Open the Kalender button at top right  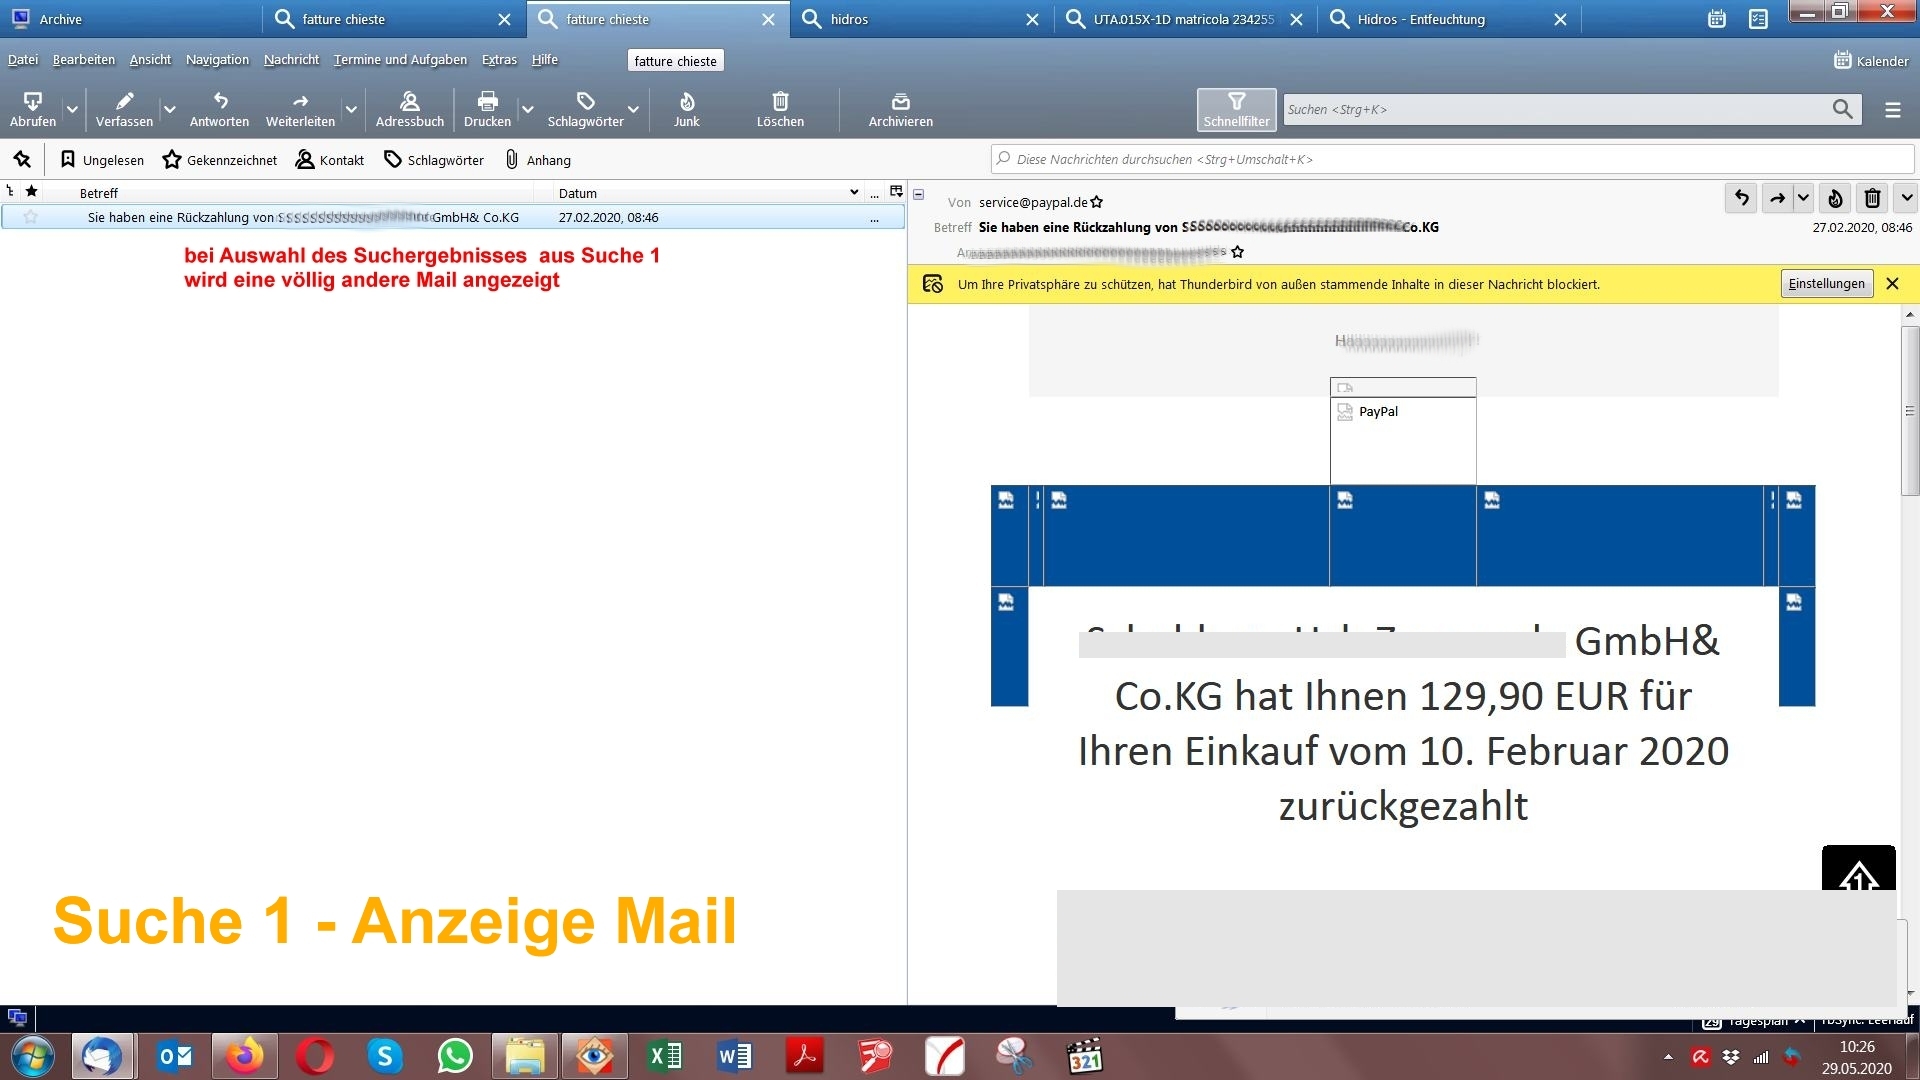point(1871,61)
